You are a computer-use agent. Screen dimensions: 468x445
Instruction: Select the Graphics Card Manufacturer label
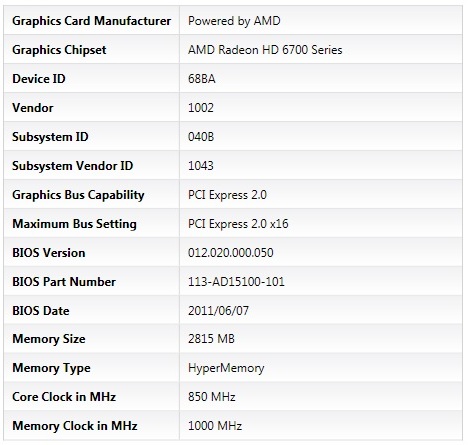91,21
